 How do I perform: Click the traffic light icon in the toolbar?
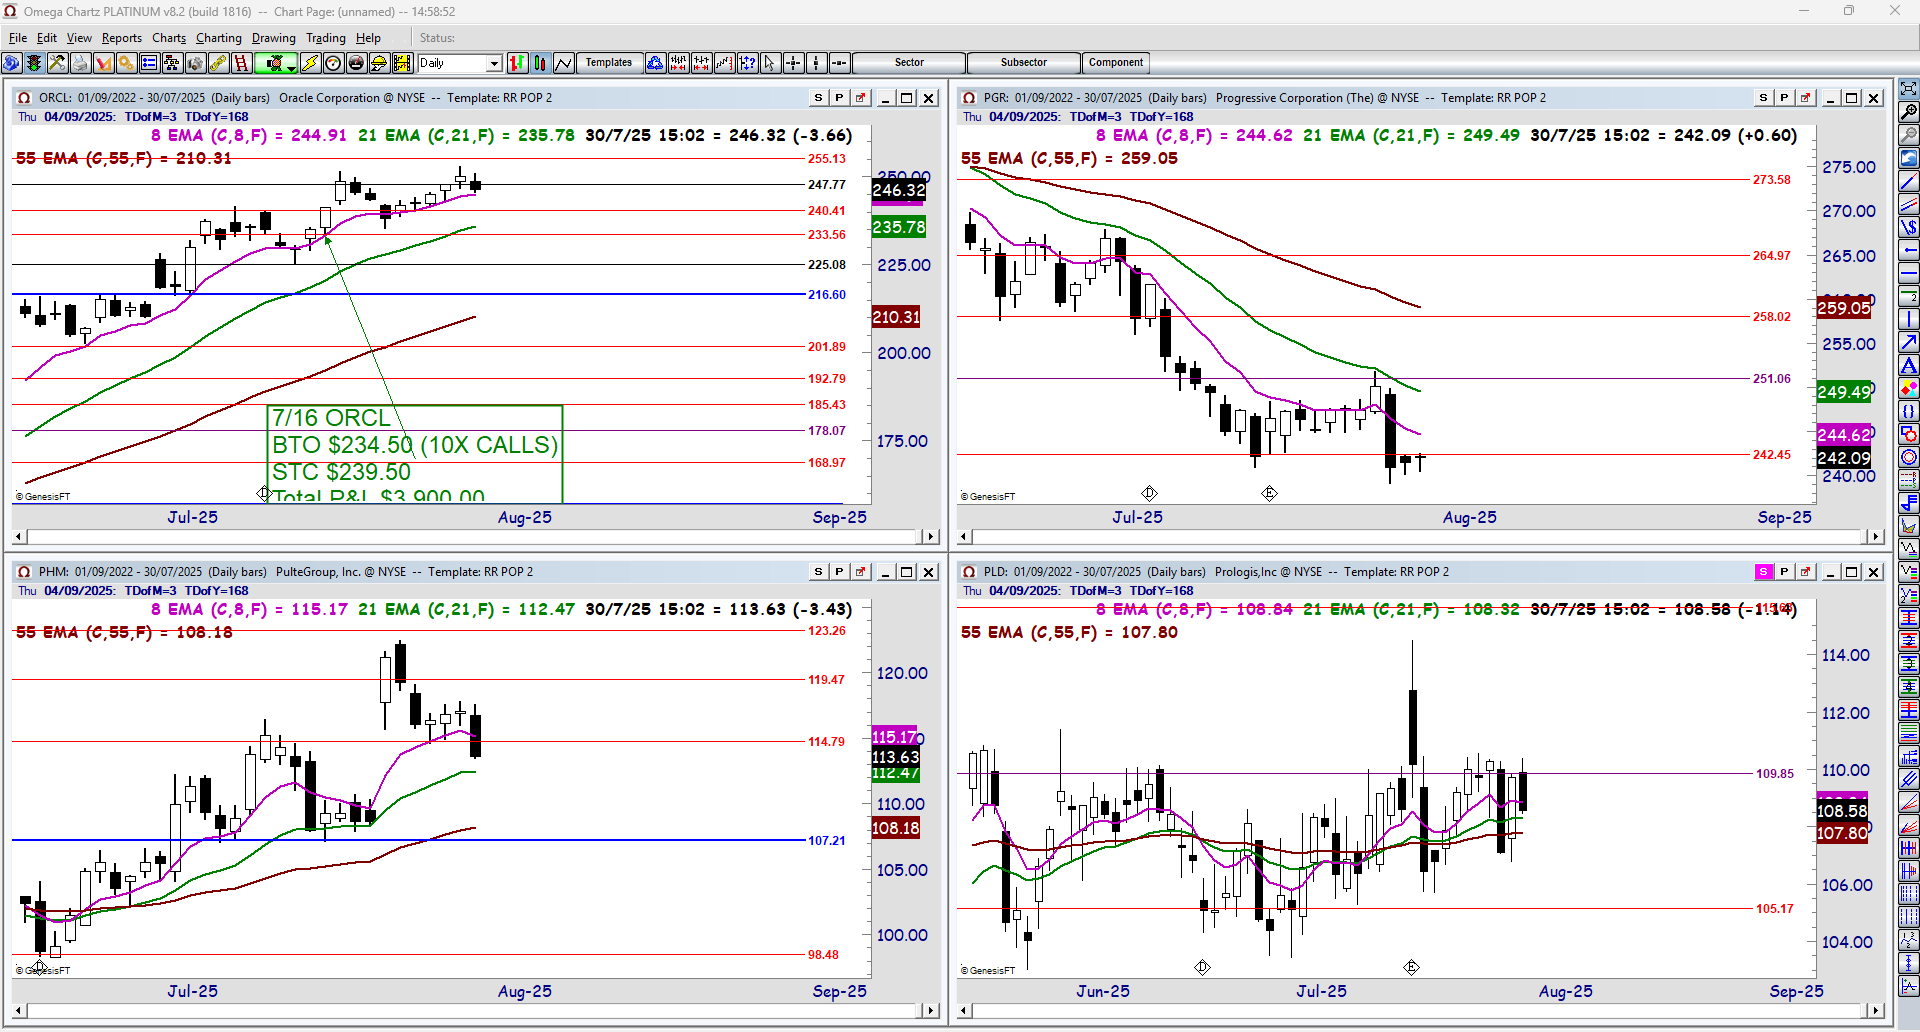[x=34, y=63]
